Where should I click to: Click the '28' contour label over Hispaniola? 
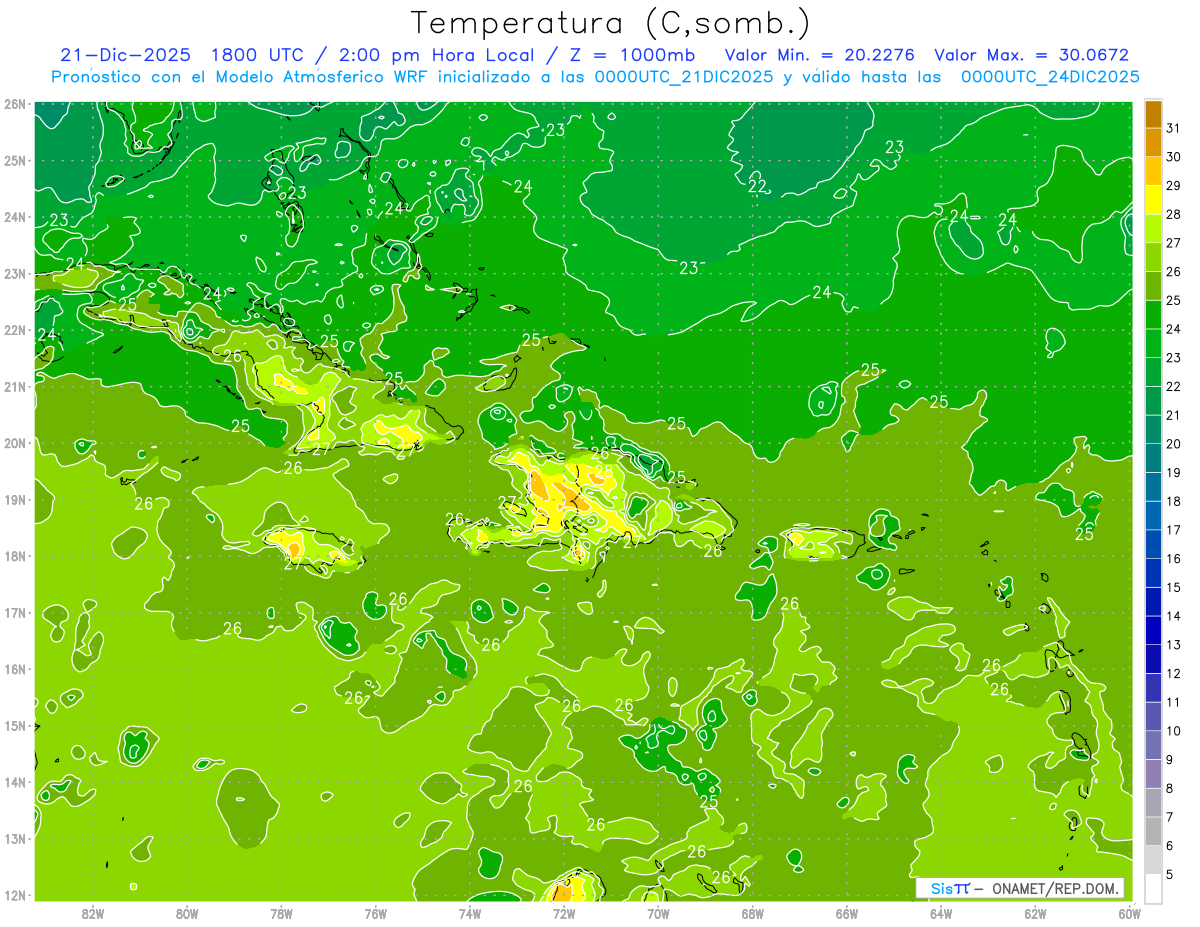point(603,471)
